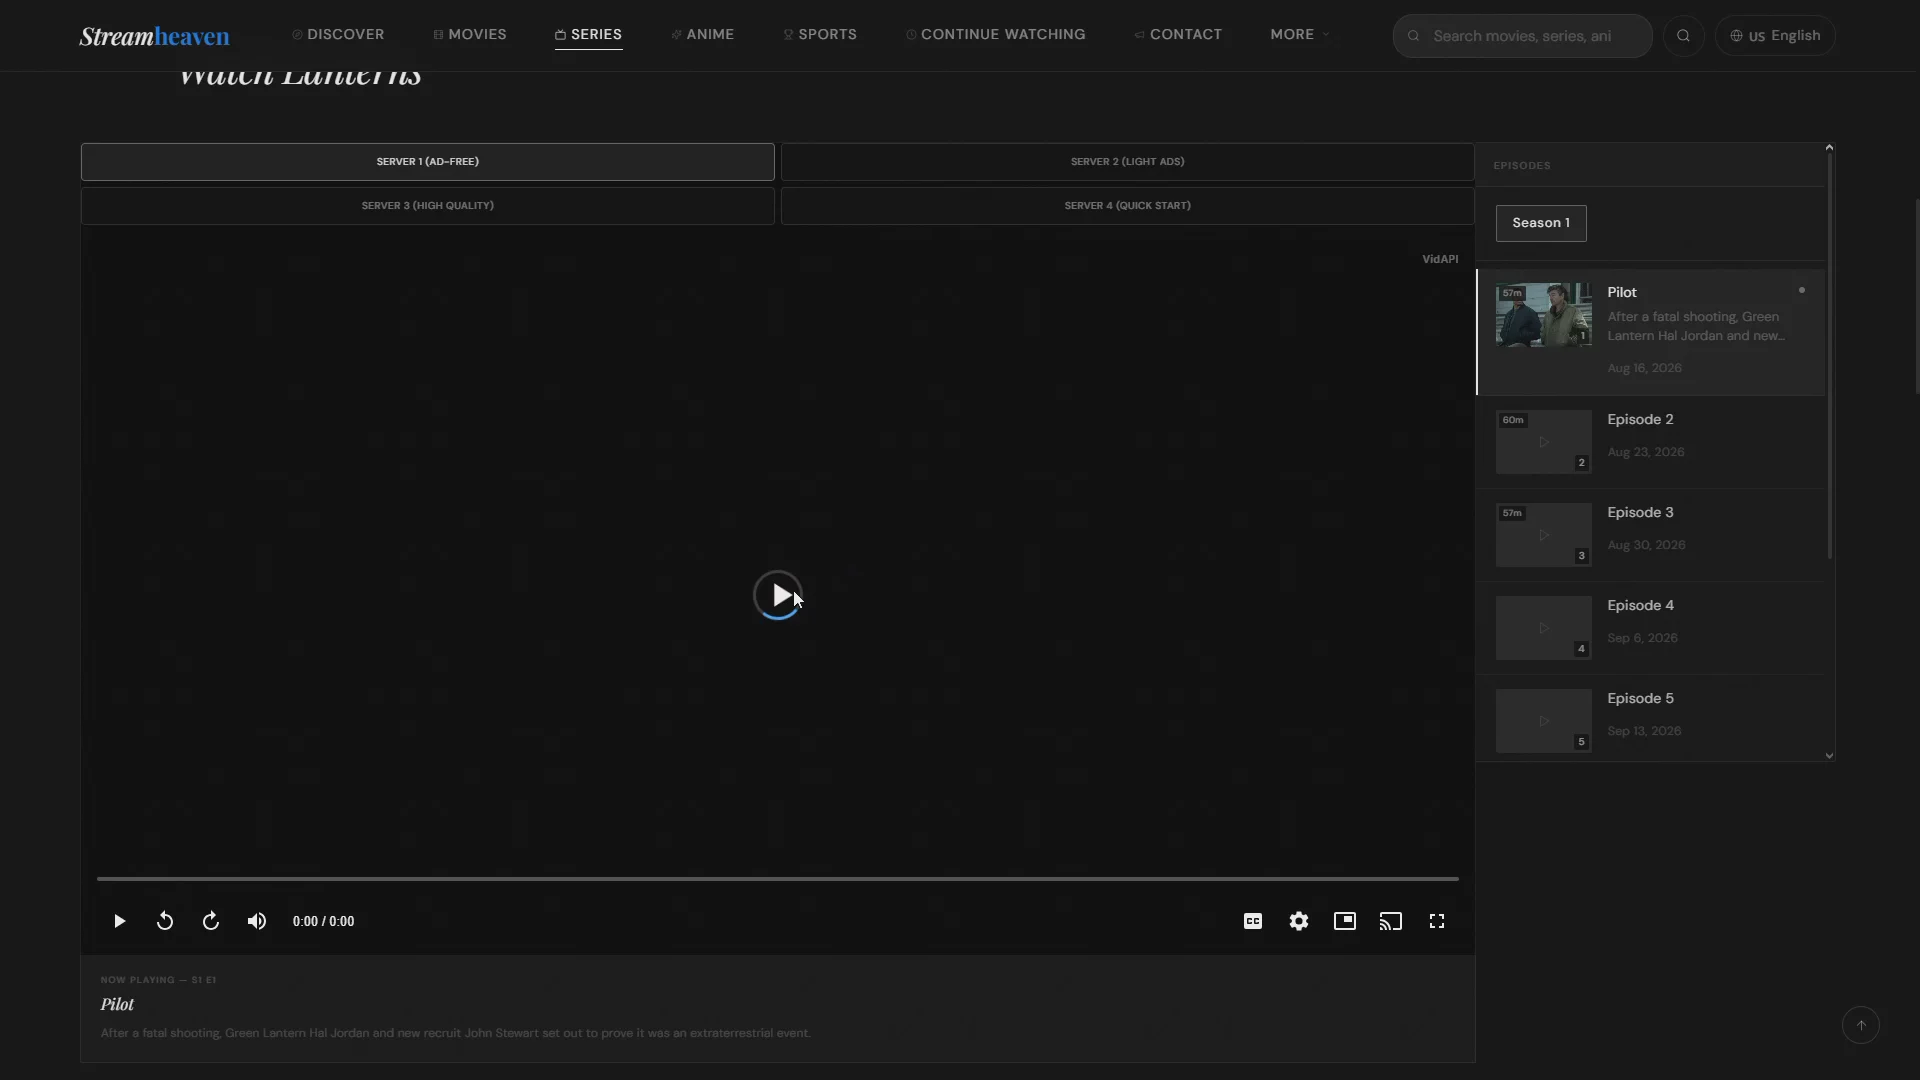Click the Streamheaven logo

(155, 36)
